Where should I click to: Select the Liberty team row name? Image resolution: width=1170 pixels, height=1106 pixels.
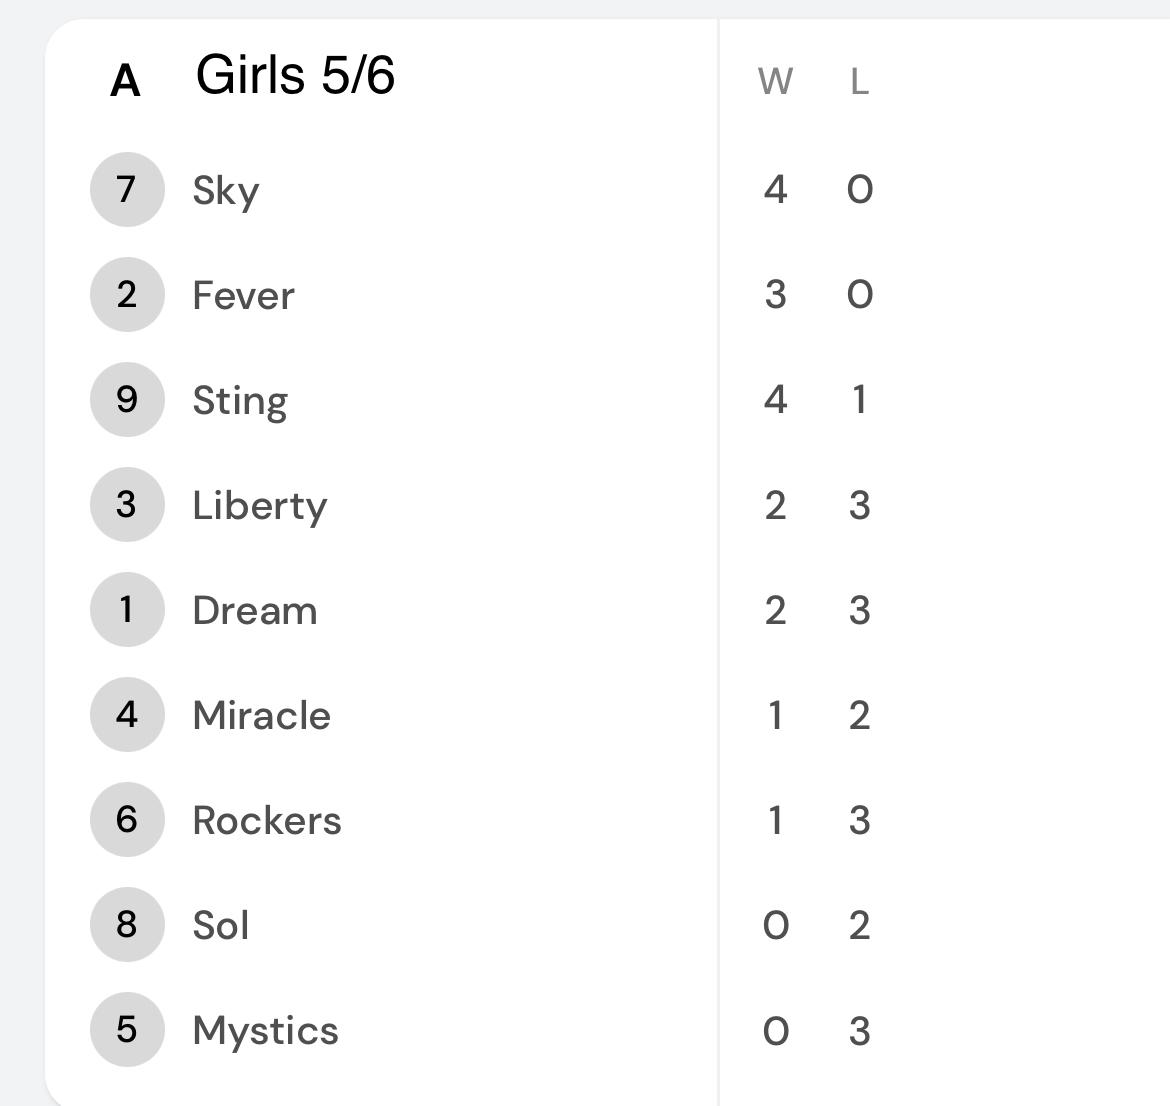click(x=260, y=507)
